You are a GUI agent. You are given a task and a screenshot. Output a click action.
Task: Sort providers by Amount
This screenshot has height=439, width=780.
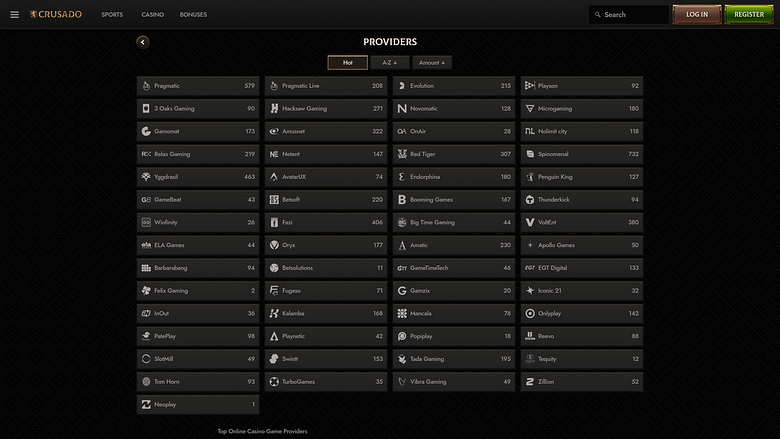(x=432, y=63)
